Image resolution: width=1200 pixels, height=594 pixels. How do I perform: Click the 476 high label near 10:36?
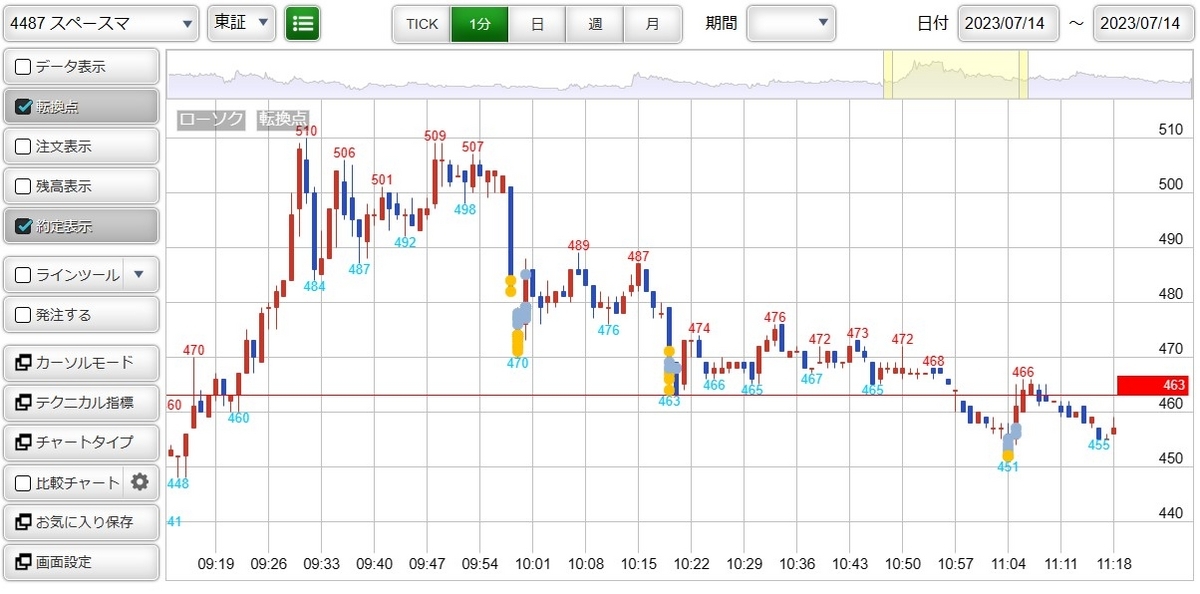(775, 317)
